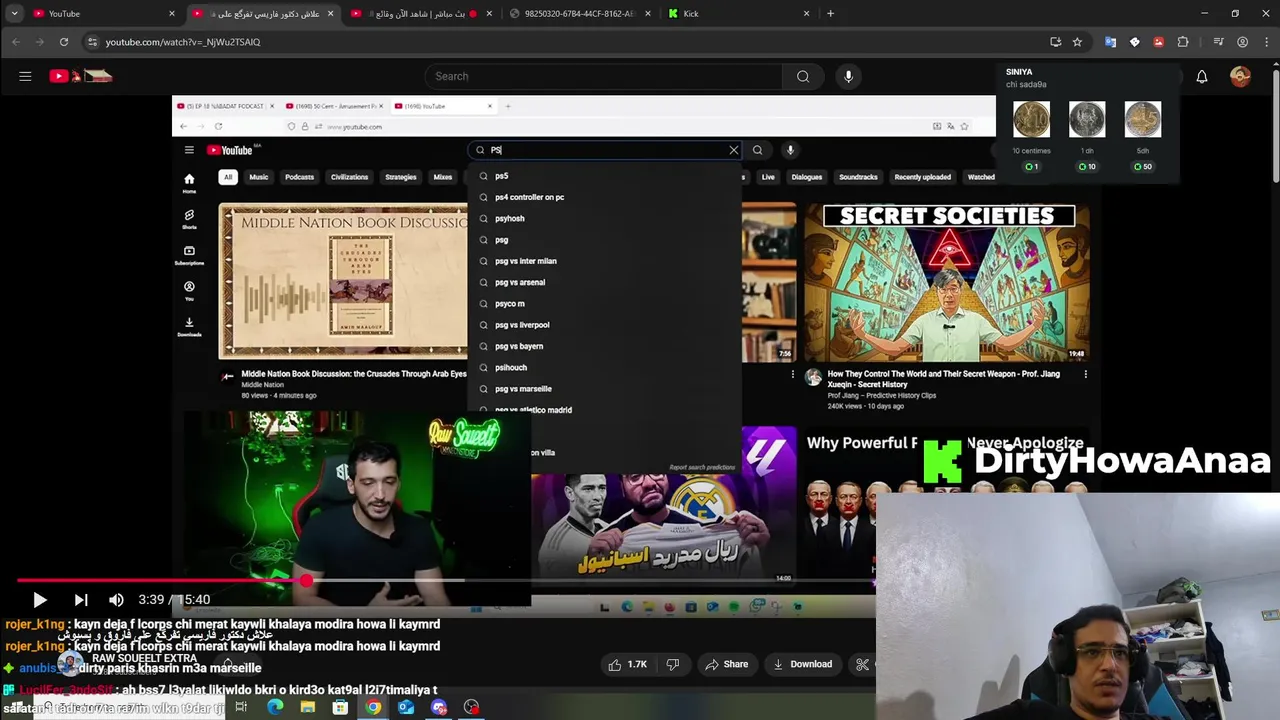The height and width of the screenshot is (720, 1280).
Task: Skip to the next video
Action: click(81, 600)
